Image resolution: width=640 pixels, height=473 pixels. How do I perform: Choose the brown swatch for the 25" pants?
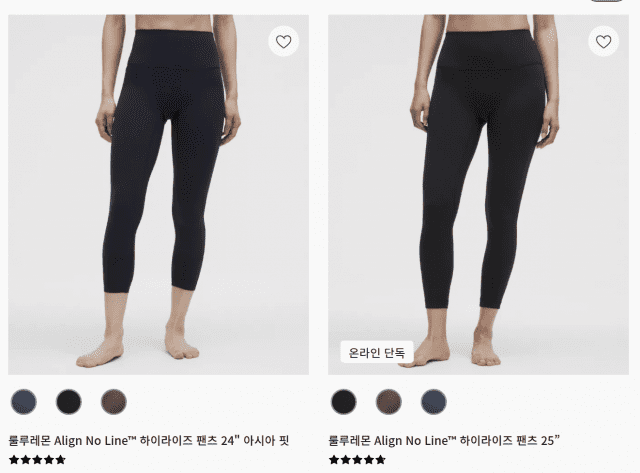coord(389,402)
